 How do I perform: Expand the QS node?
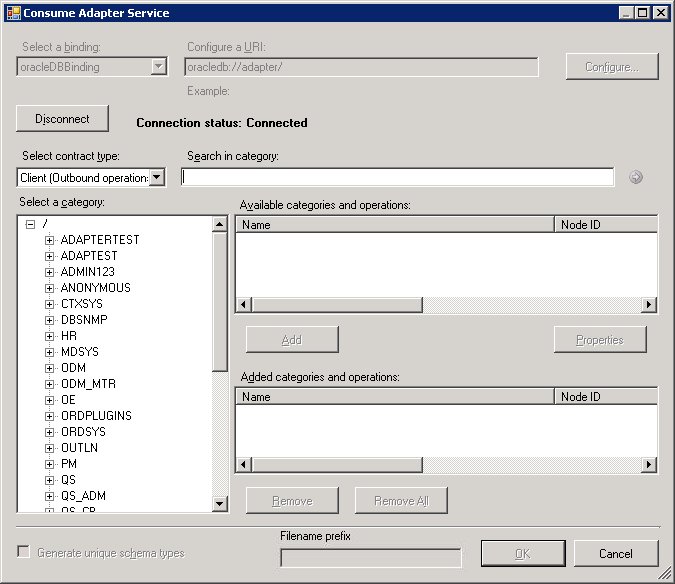50,480
